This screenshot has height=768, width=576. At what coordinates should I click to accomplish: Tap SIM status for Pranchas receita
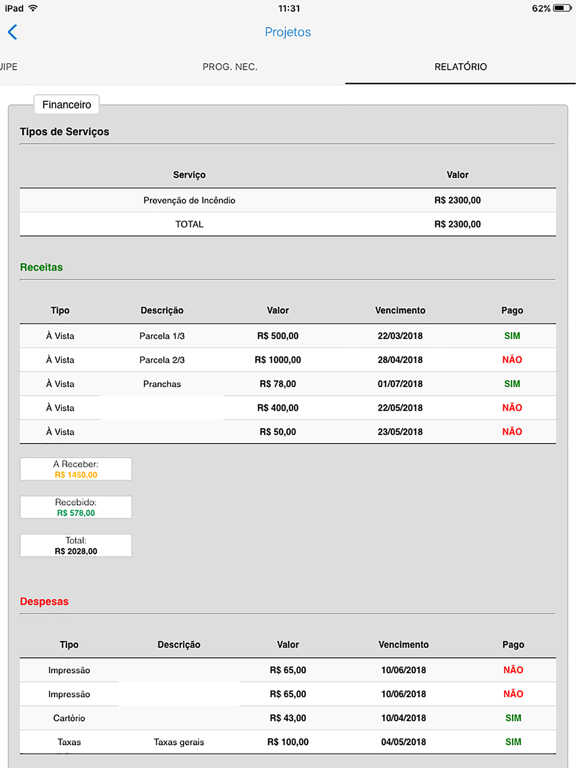[512, 384]
